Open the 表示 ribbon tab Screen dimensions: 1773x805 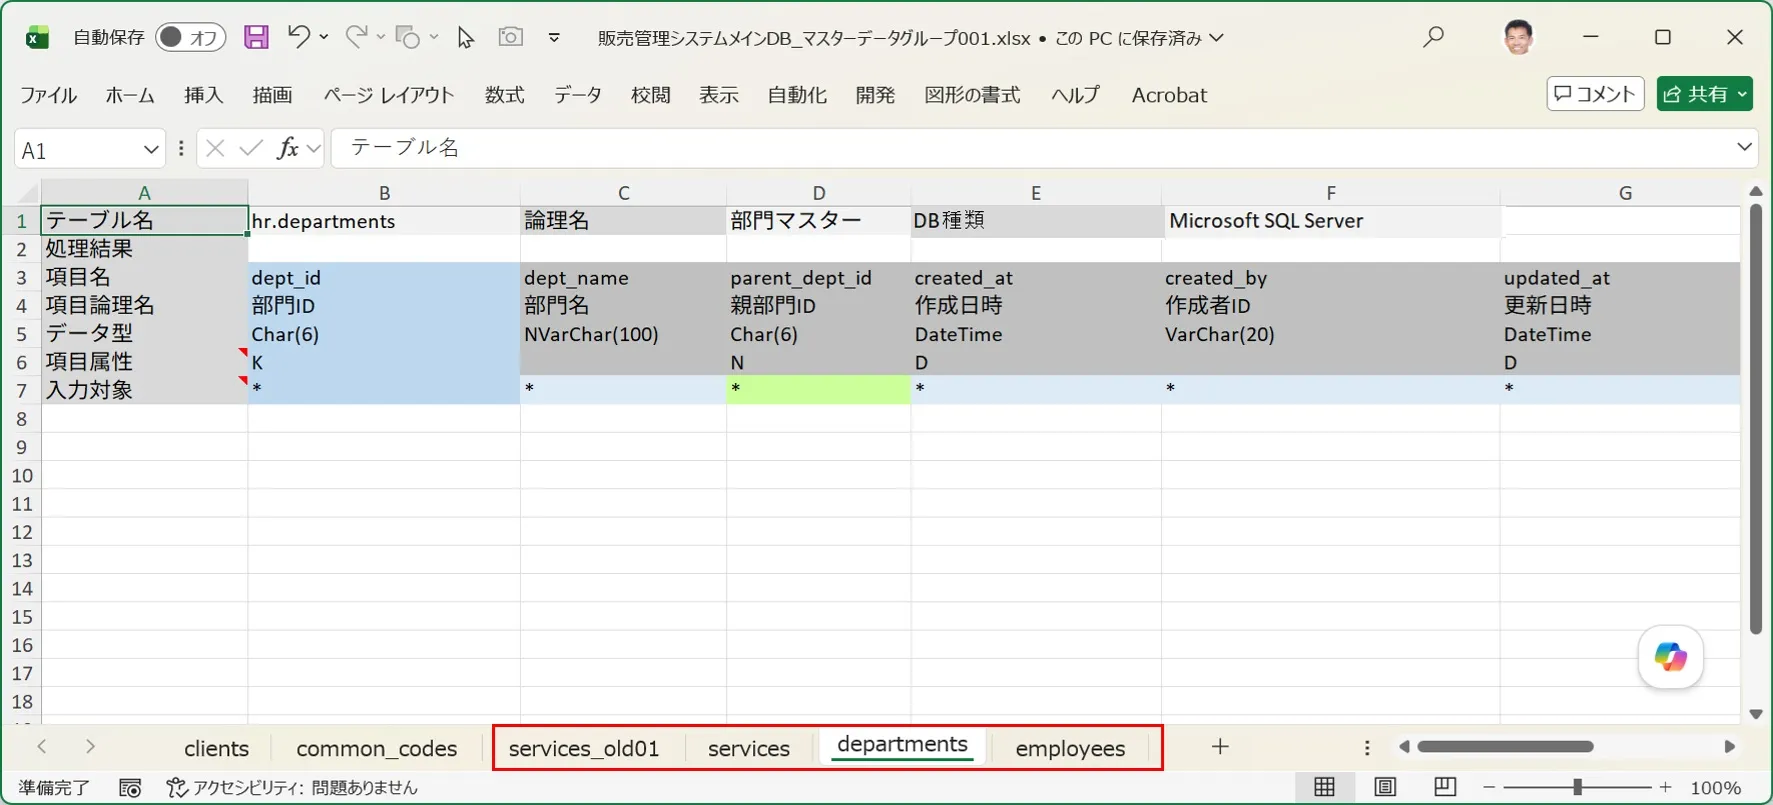[718, 95]
